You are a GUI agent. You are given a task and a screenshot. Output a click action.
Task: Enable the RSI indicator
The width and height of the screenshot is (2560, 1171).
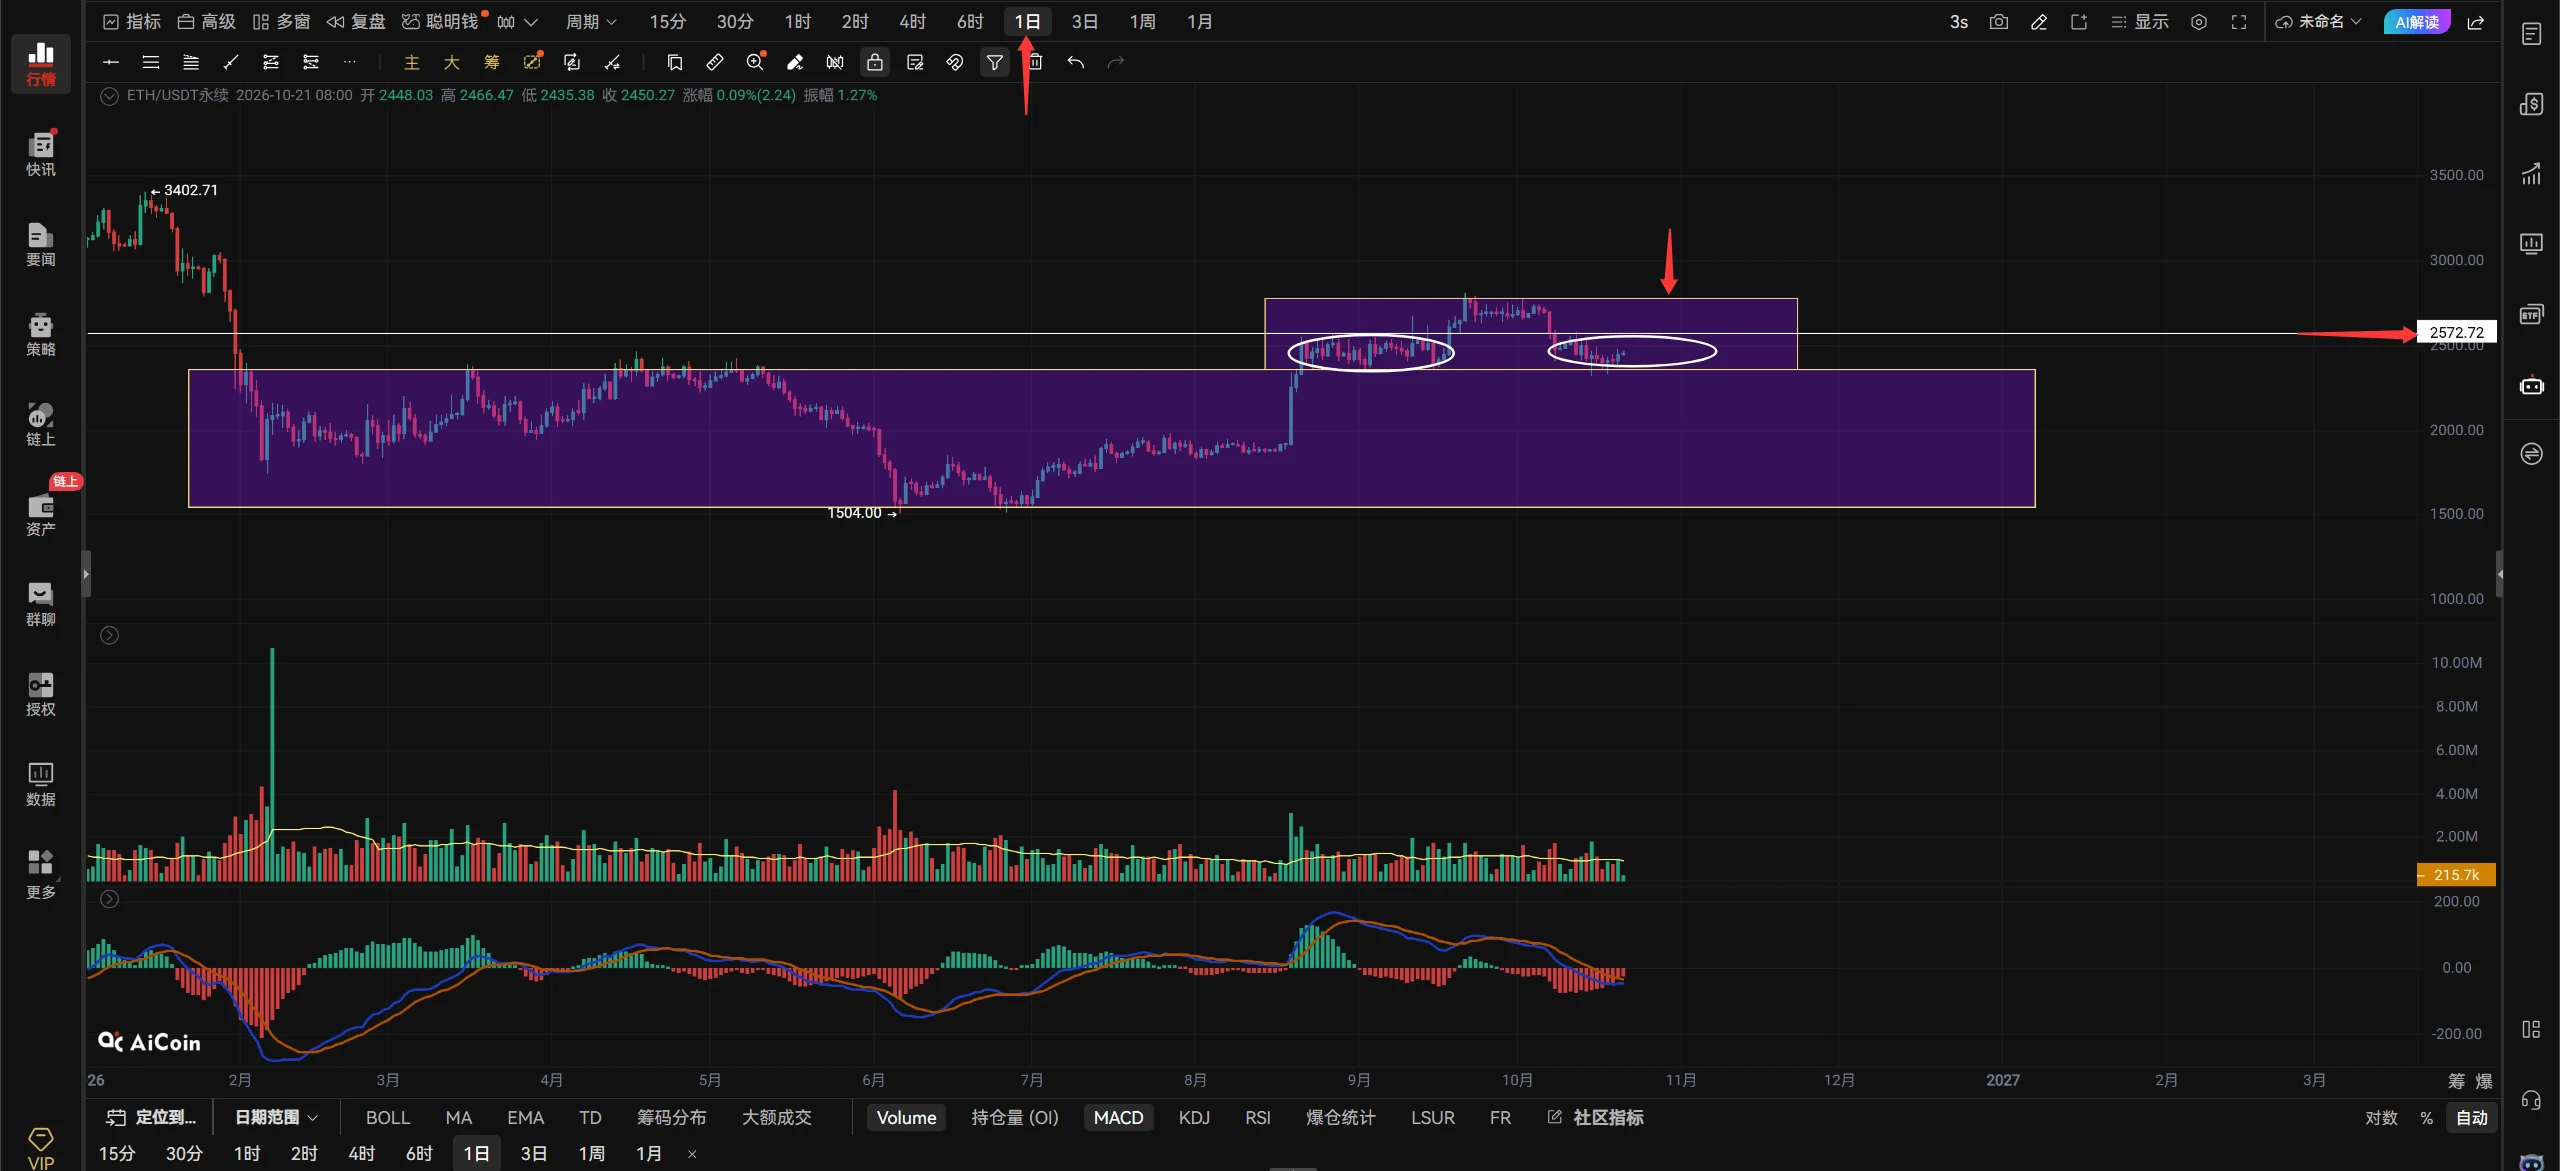pos(1258,1117)
